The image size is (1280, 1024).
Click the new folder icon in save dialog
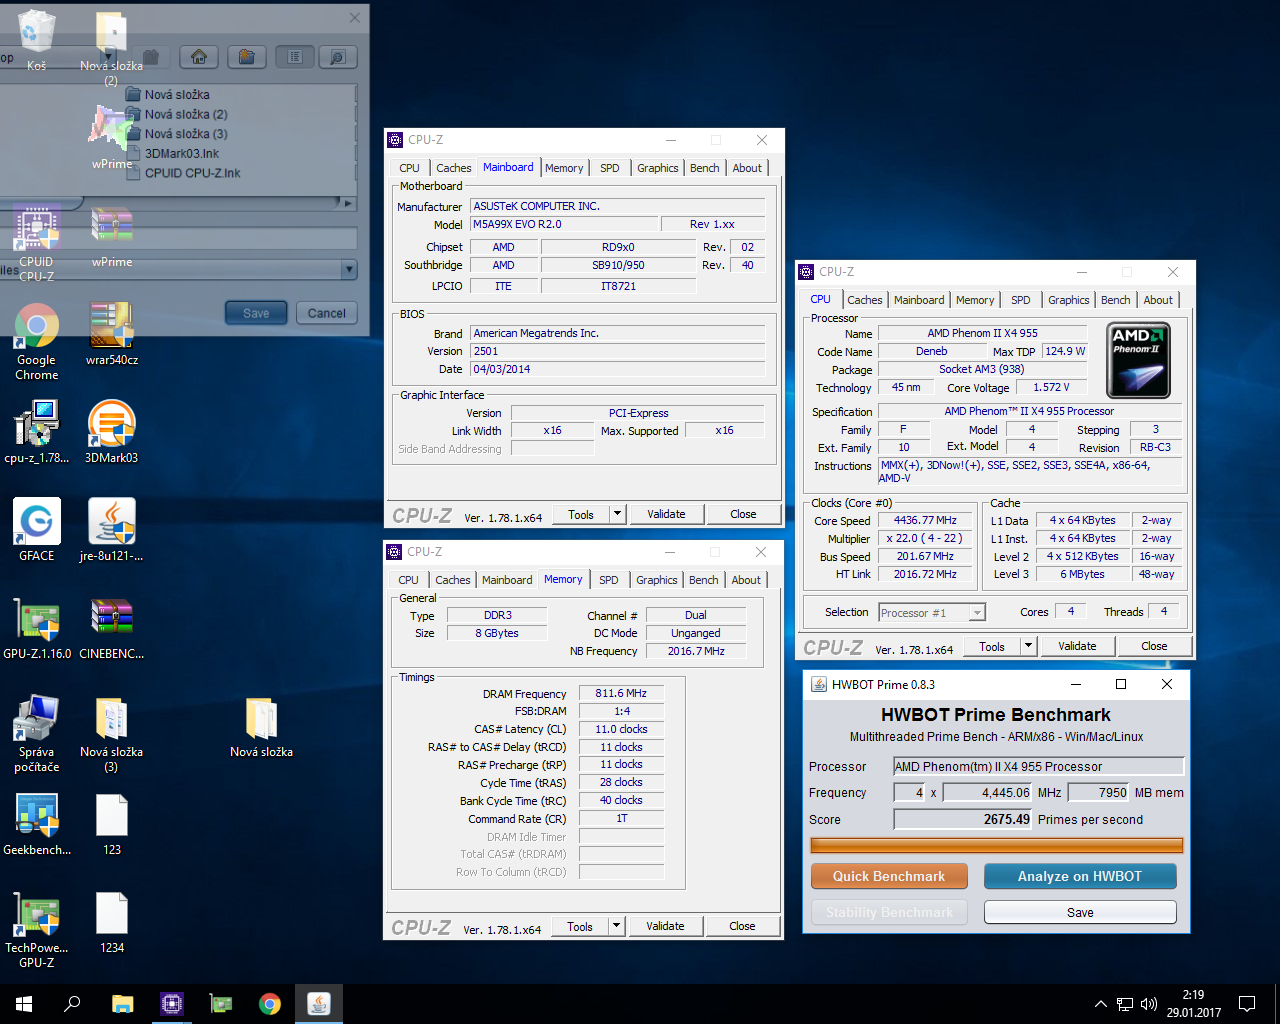(246, 57)
